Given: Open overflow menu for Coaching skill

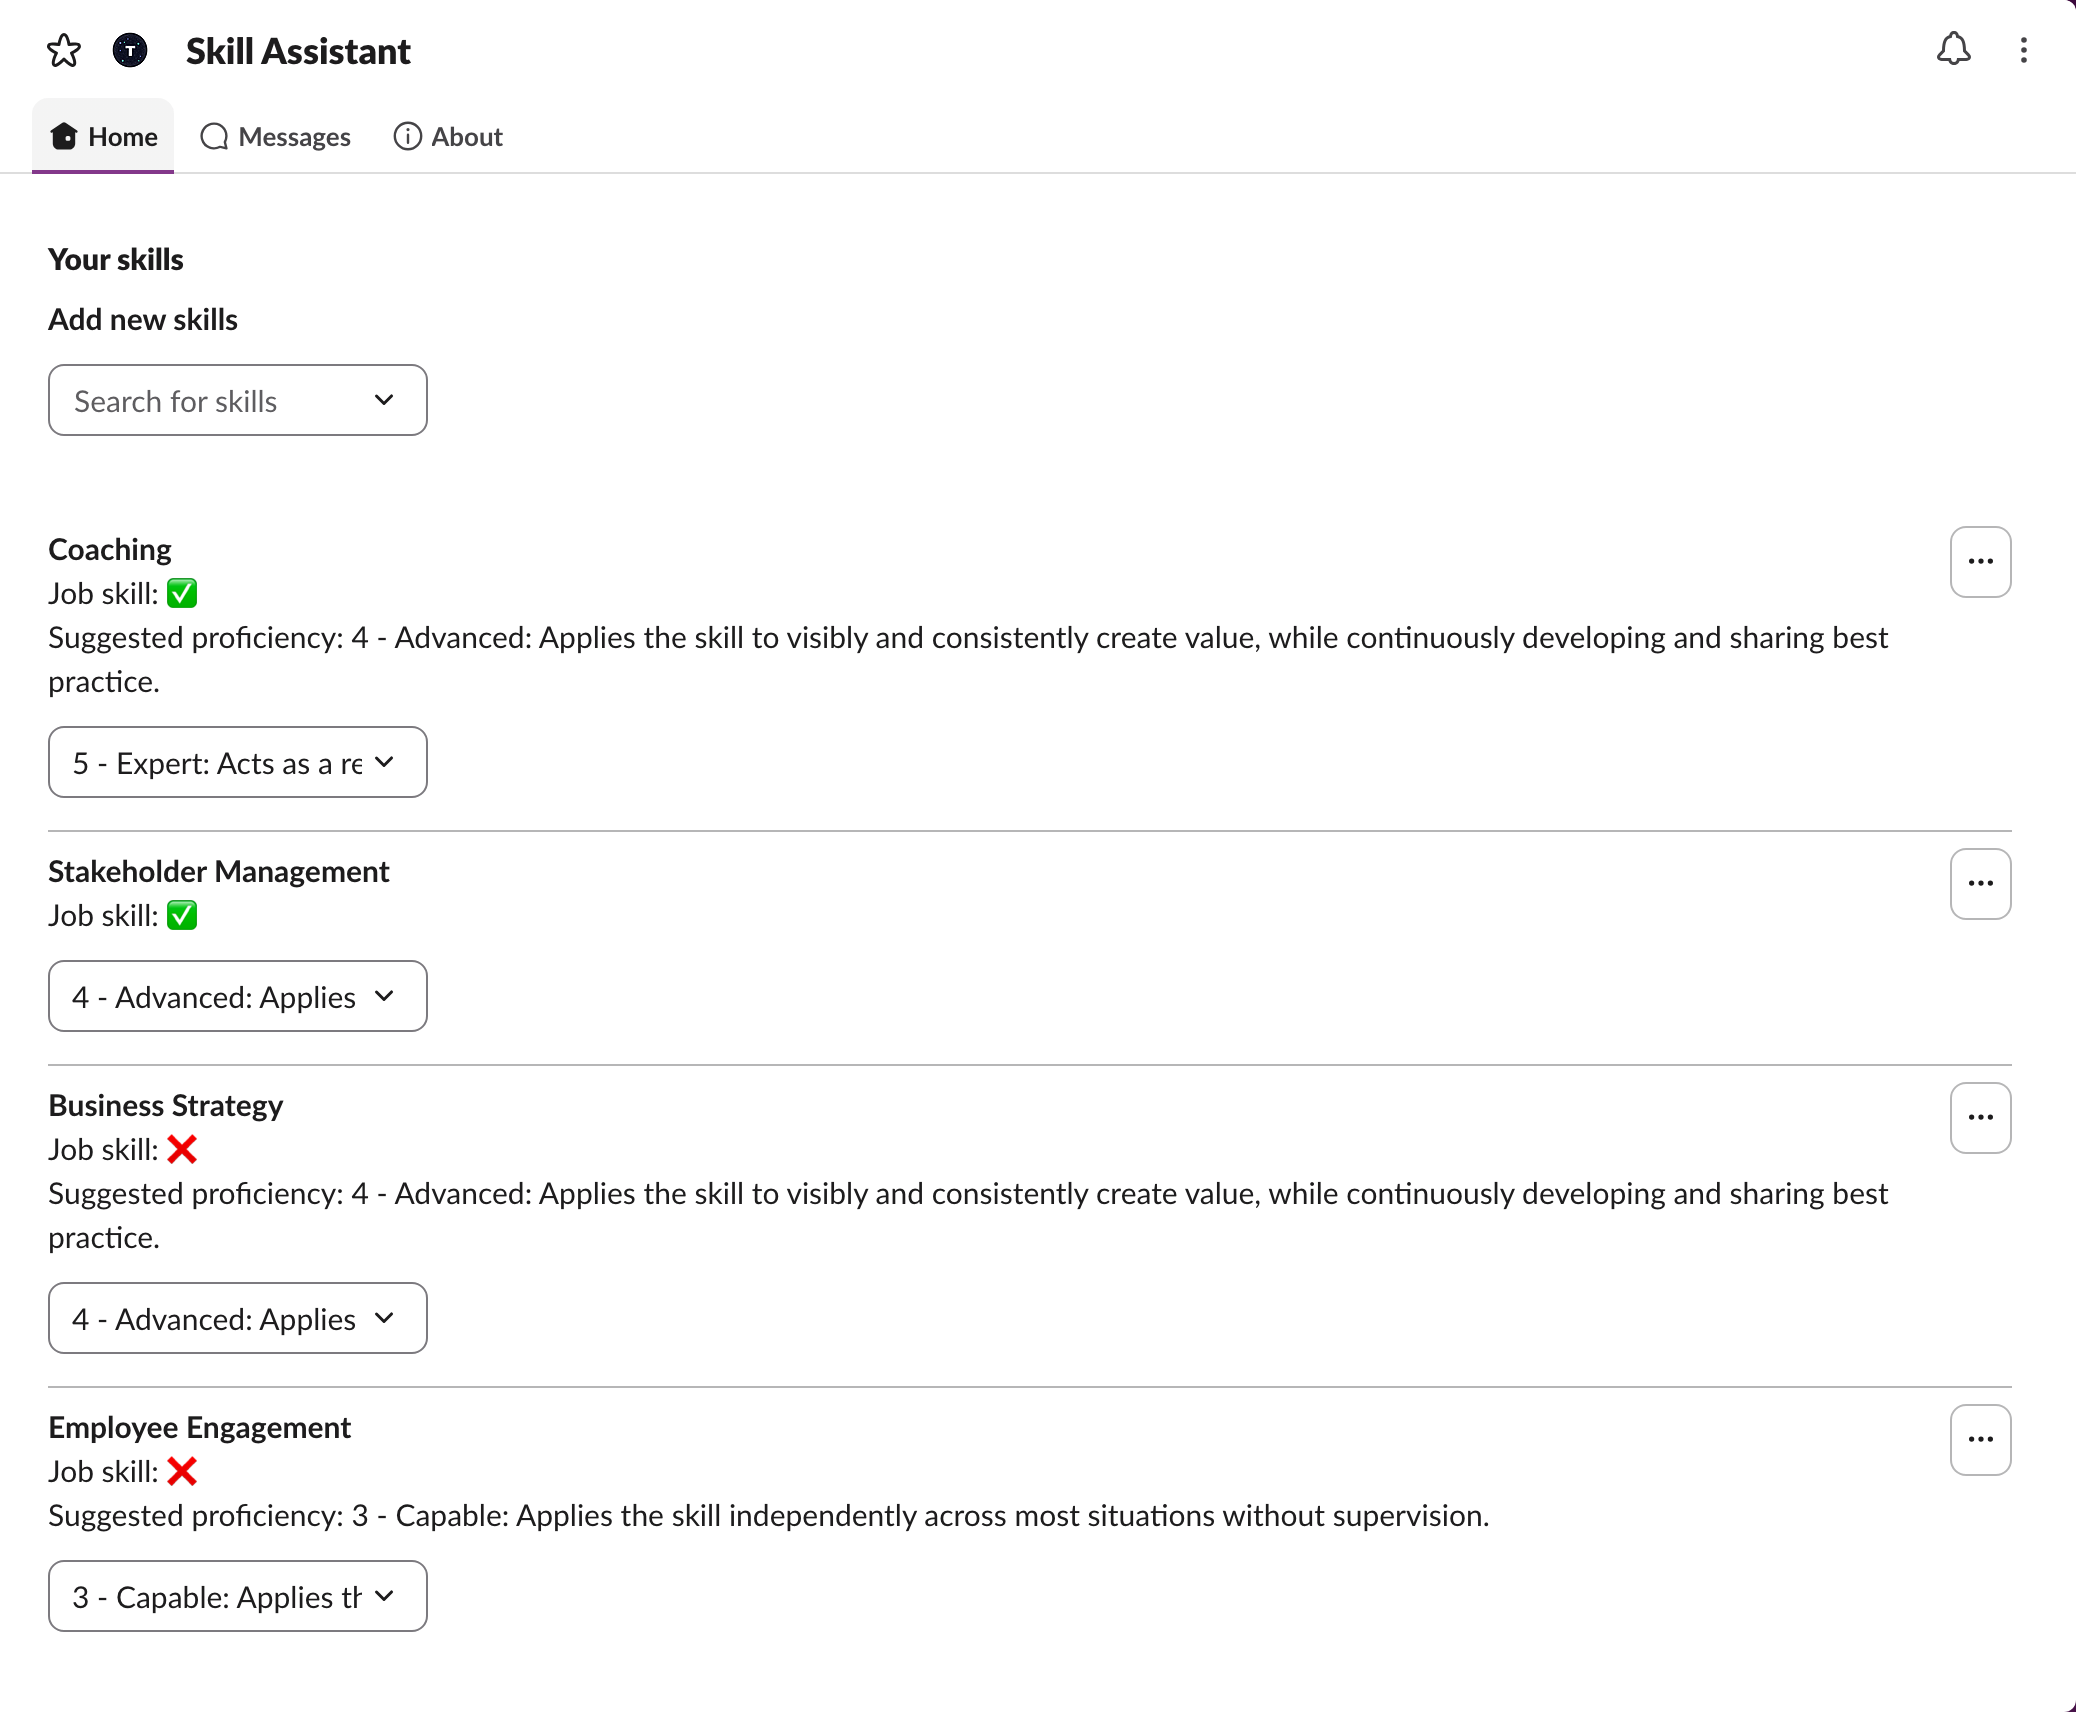Looking at the screenshot, I should (1981, 562).
